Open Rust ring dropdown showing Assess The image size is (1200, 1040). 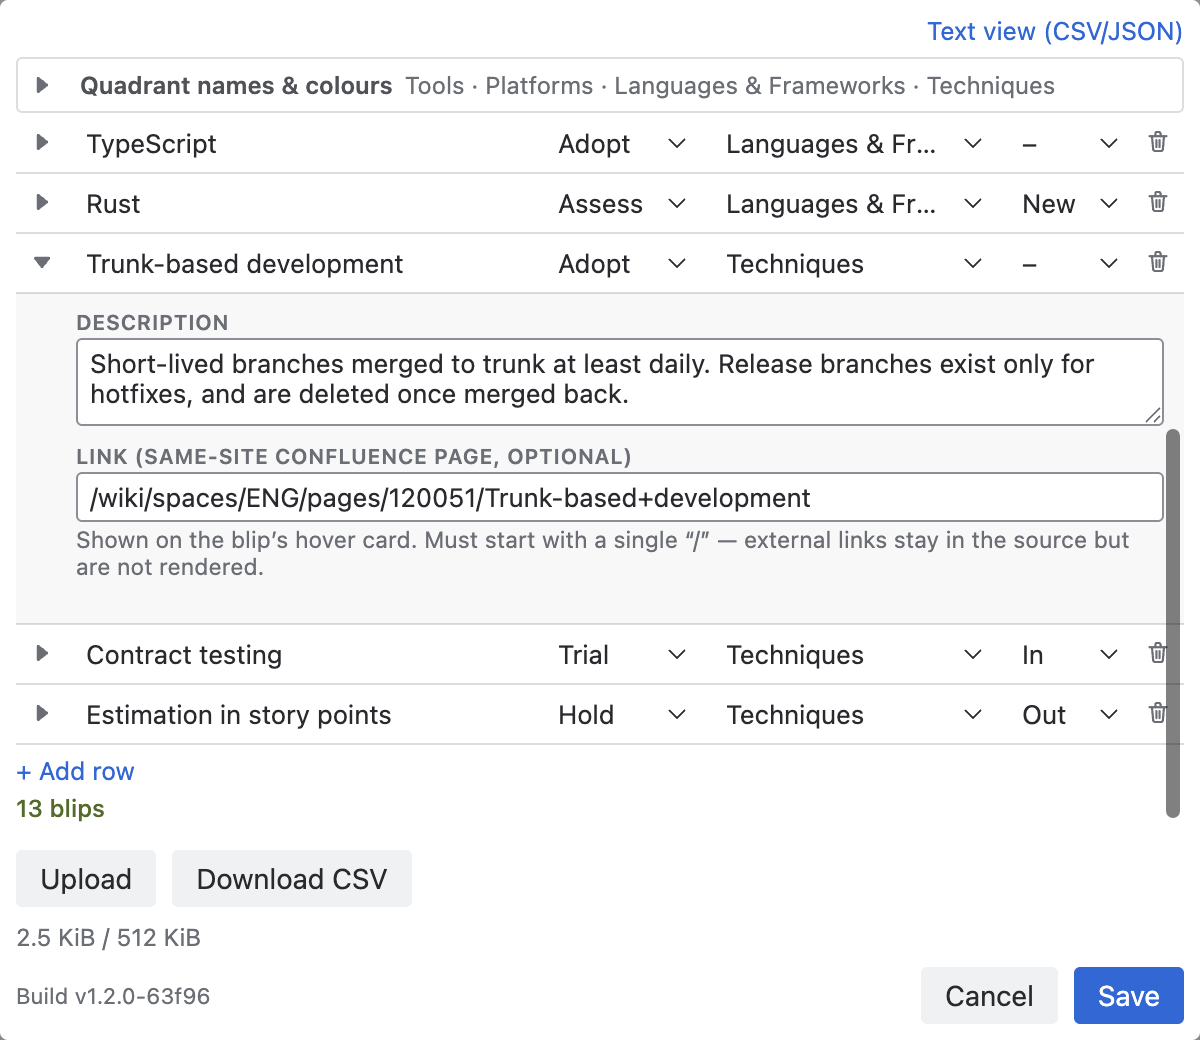(622, 204)
